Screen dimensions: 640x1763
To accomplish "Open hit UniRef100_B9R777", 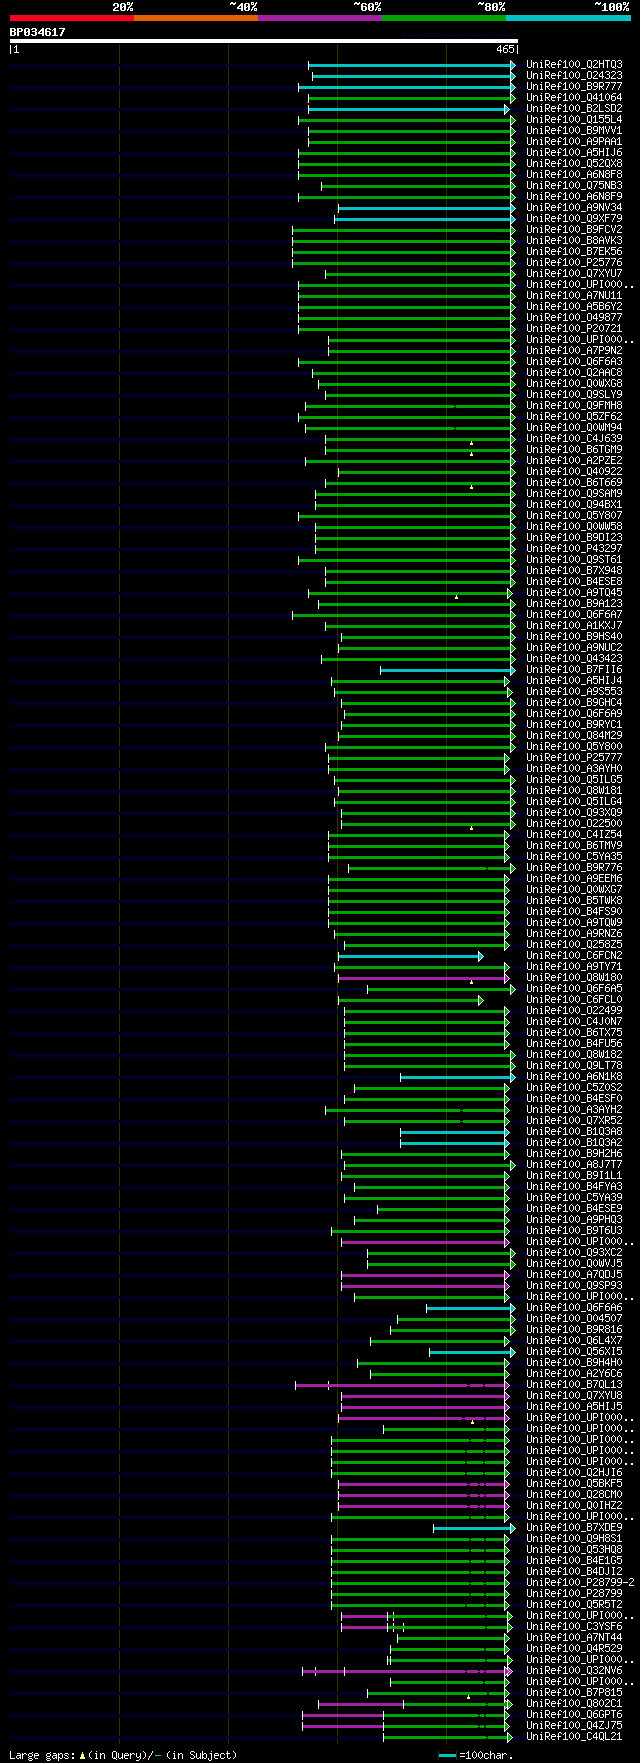I will click(x=574, y=86).
